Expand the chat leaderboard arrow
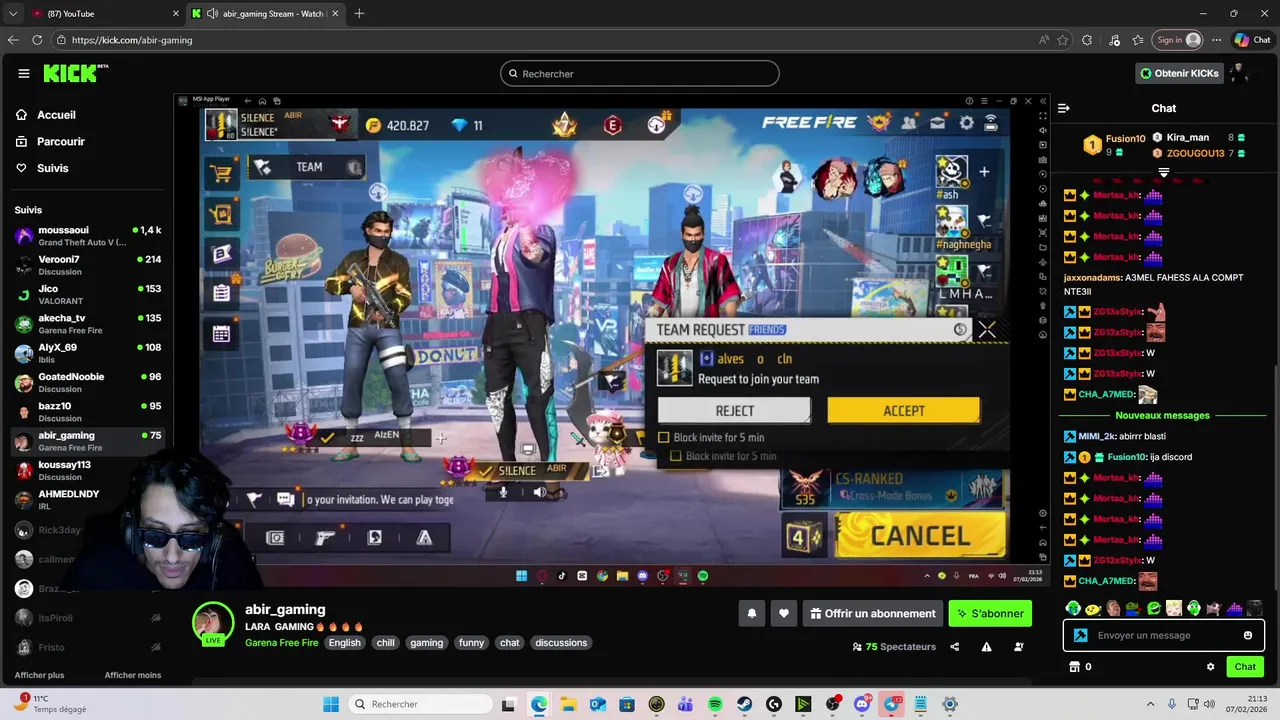This screenshot has width=1280, height=720. click(x=1164, y=173)
